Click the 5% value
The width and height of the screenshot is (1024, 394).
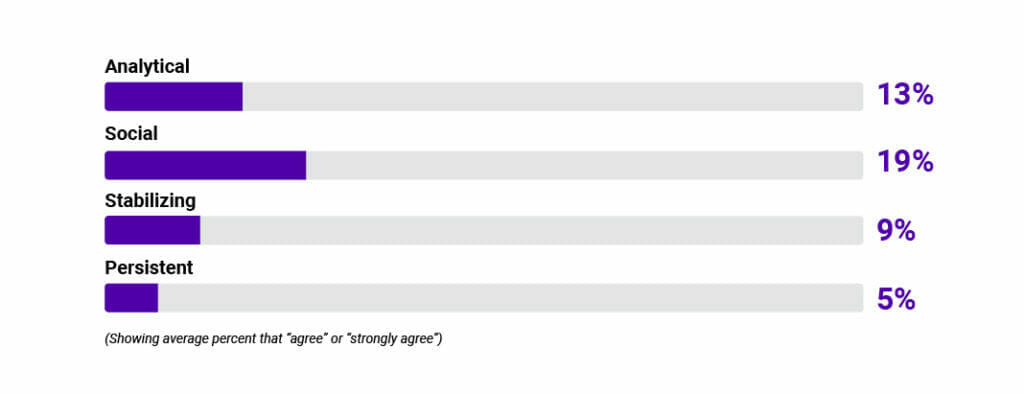(896, 299)
